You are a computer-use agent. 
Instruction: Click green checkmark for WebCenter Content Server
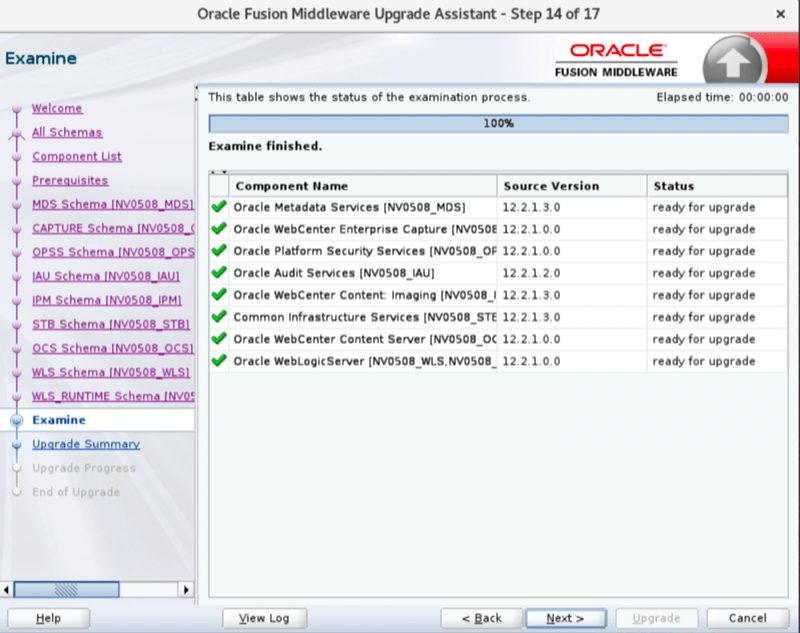(219, 339)
